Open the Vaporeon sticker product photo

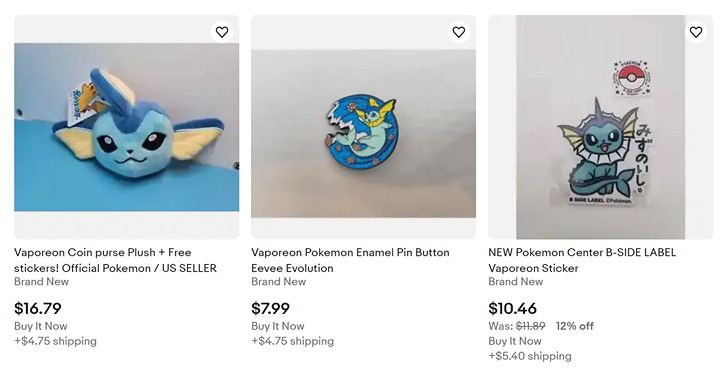click(x=601, y=127)
